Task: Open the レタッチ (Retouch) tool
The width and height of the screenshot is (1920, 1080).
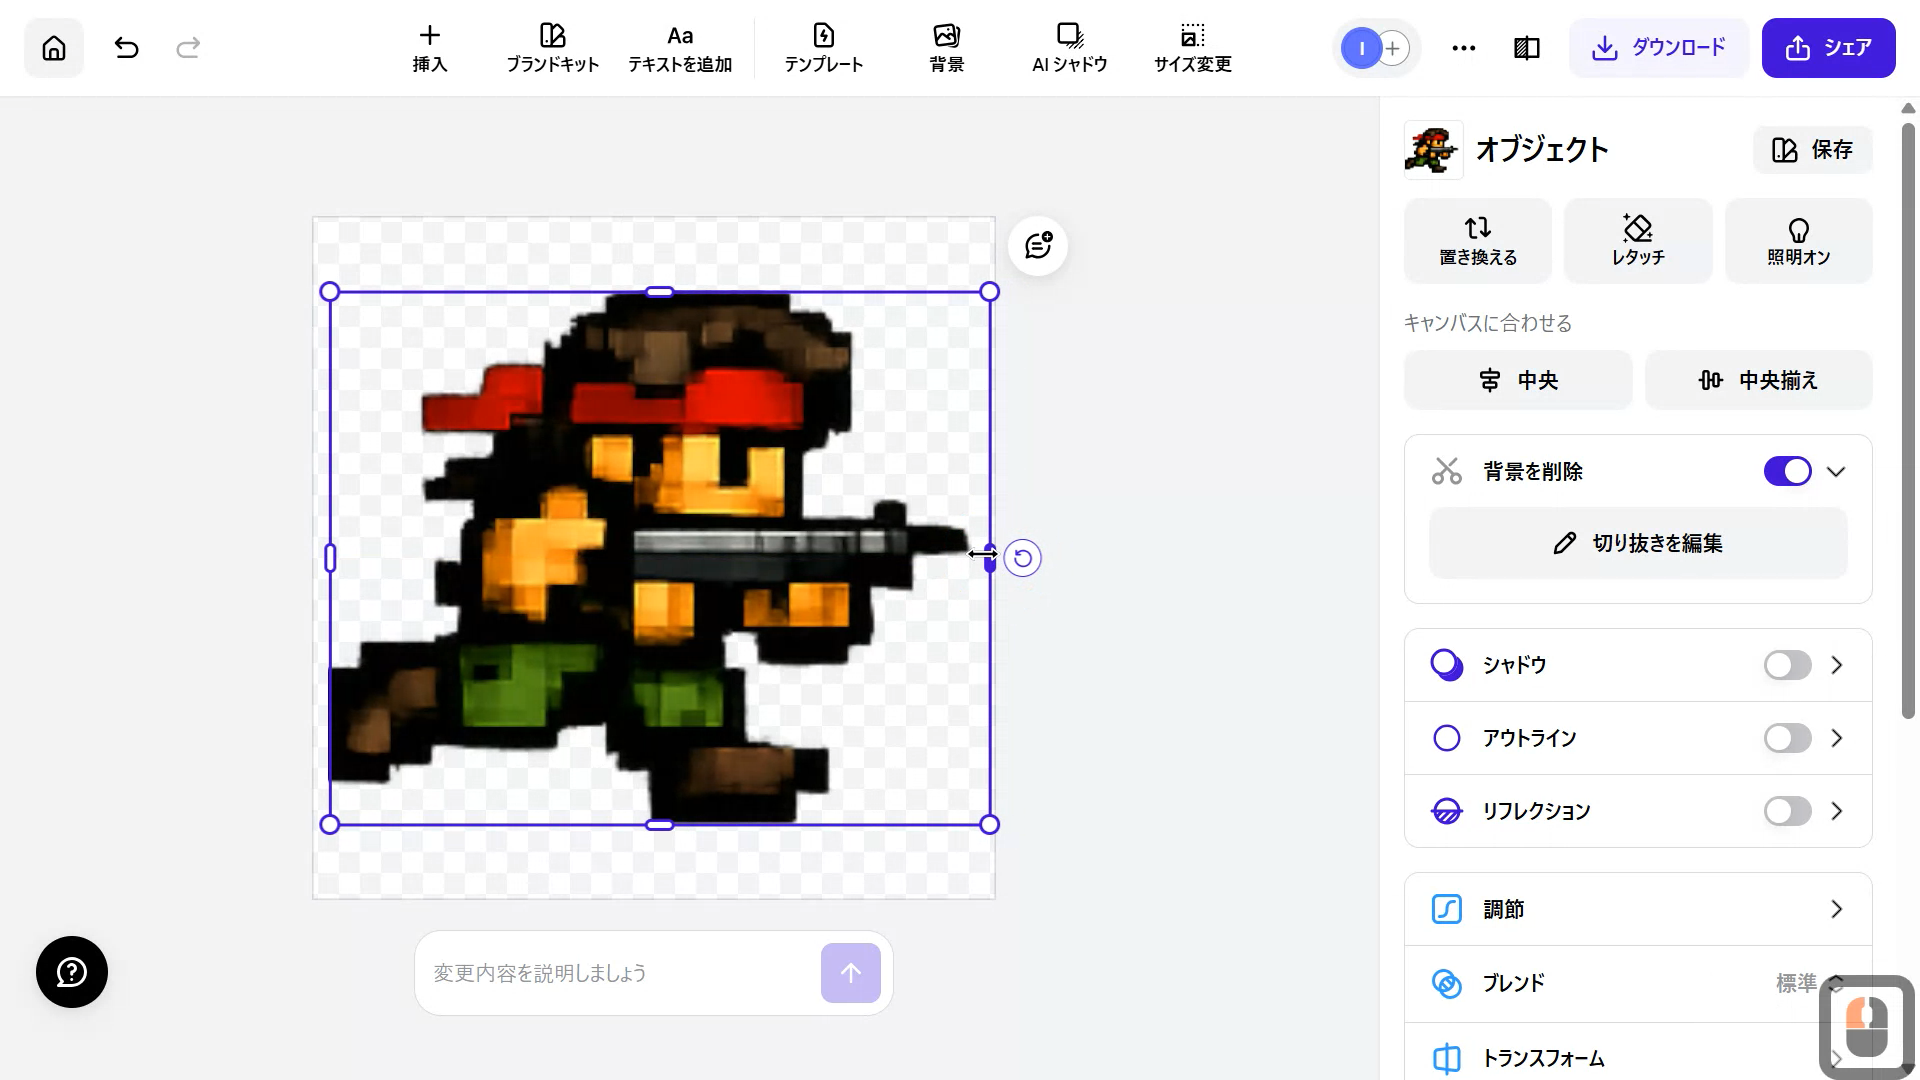Action: 1638,241
